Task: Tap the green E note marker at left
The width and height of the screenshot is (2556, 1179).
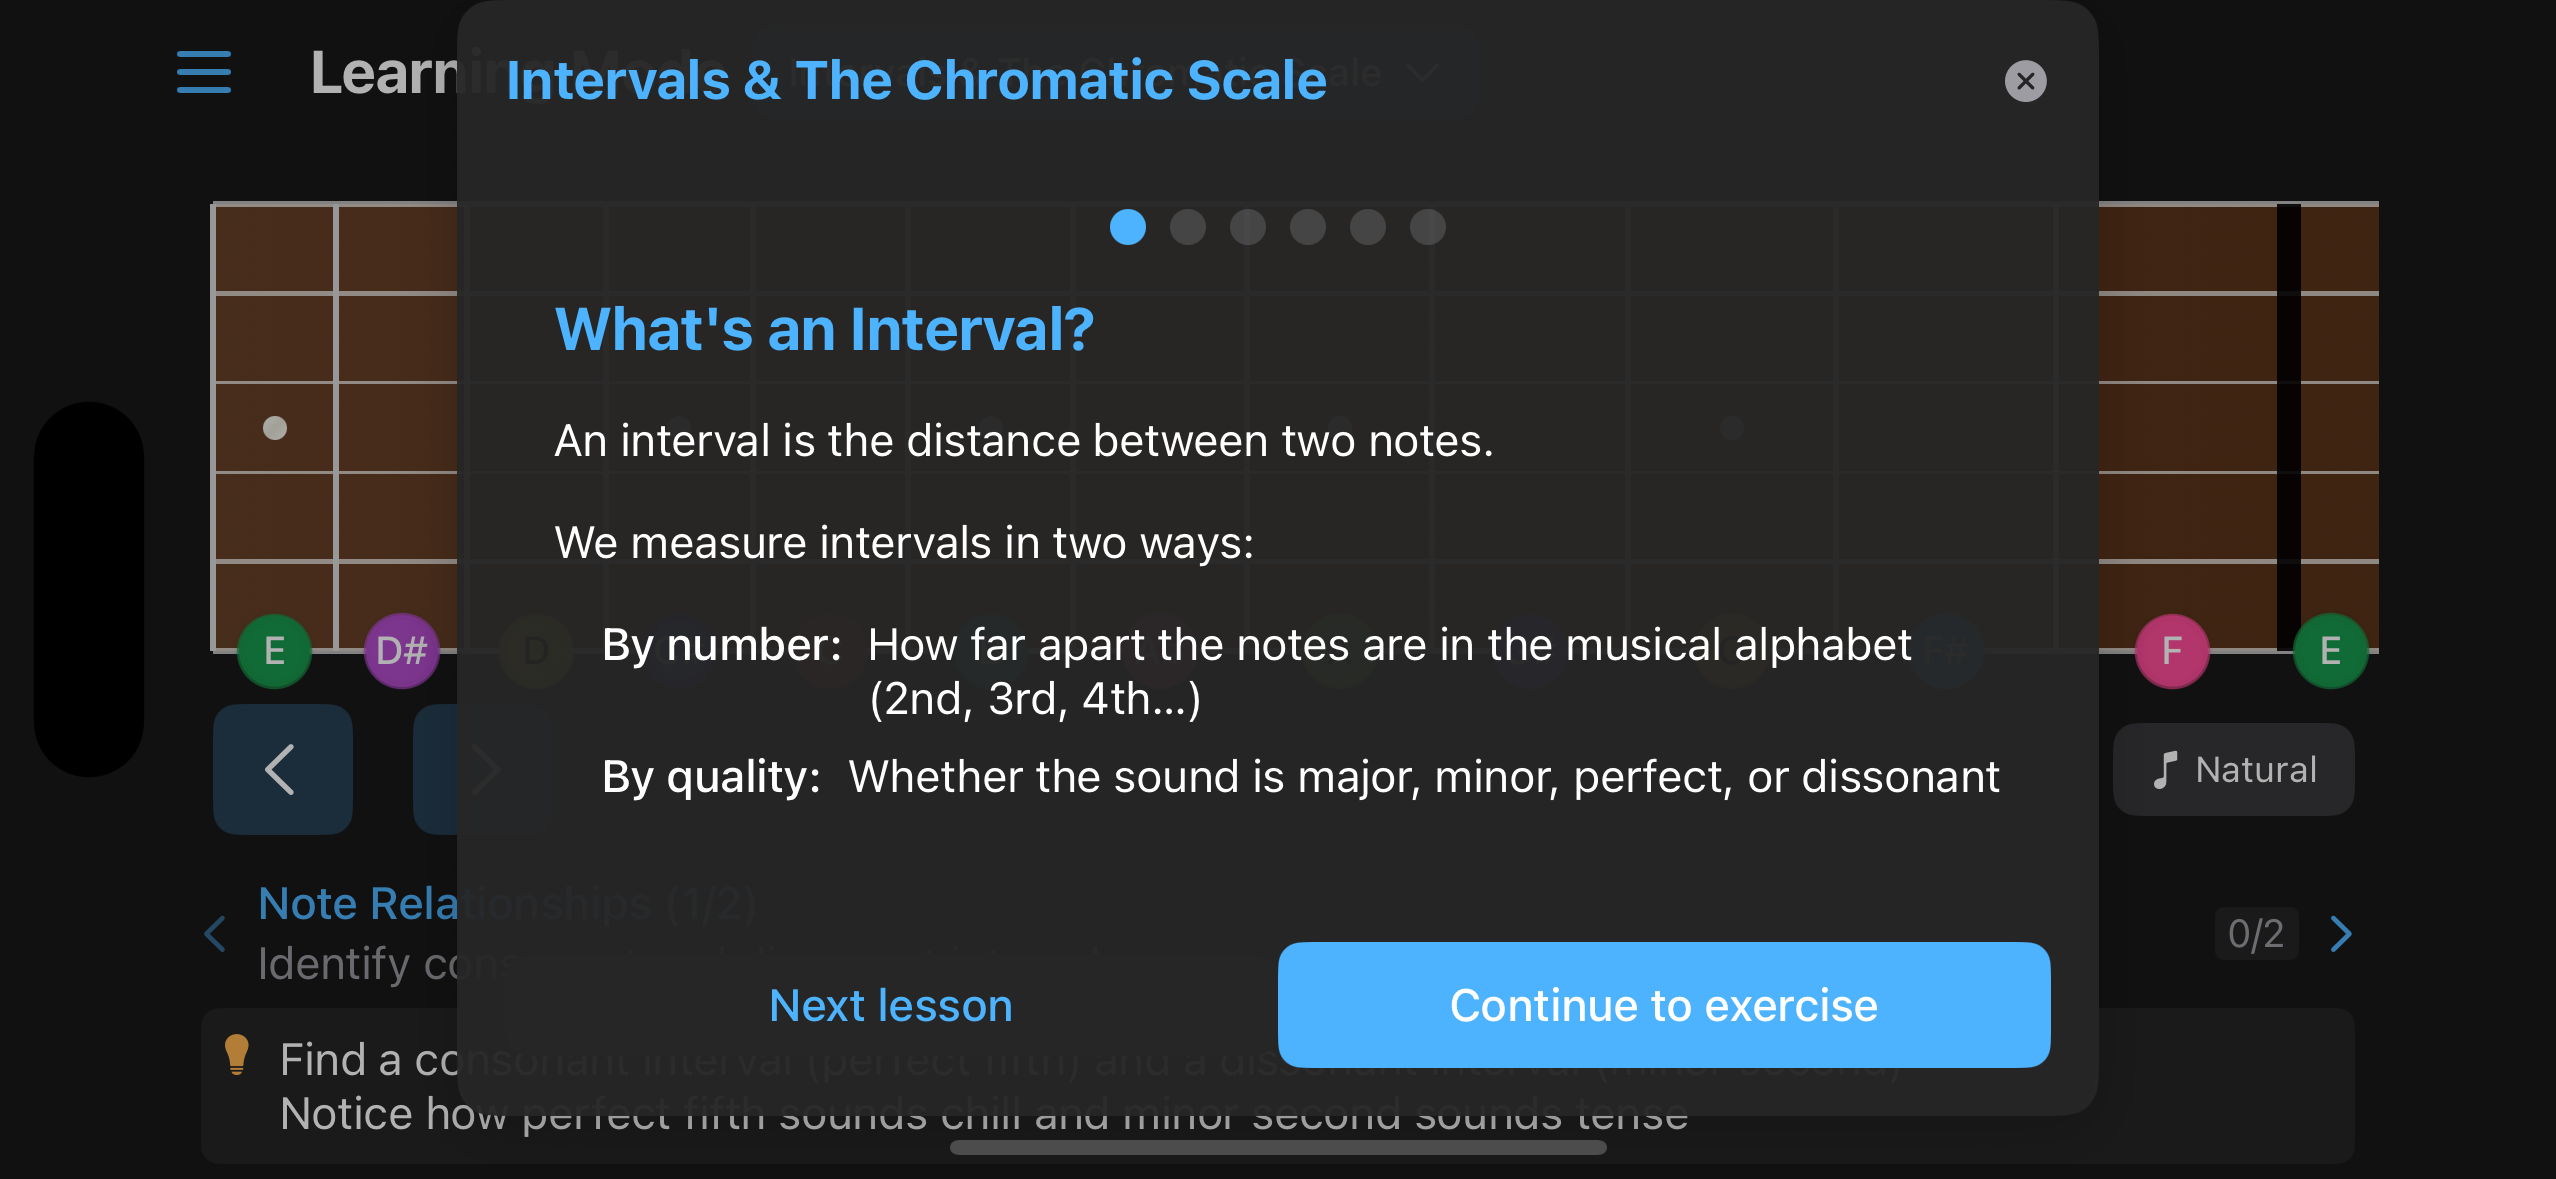Action: [275, 651]
